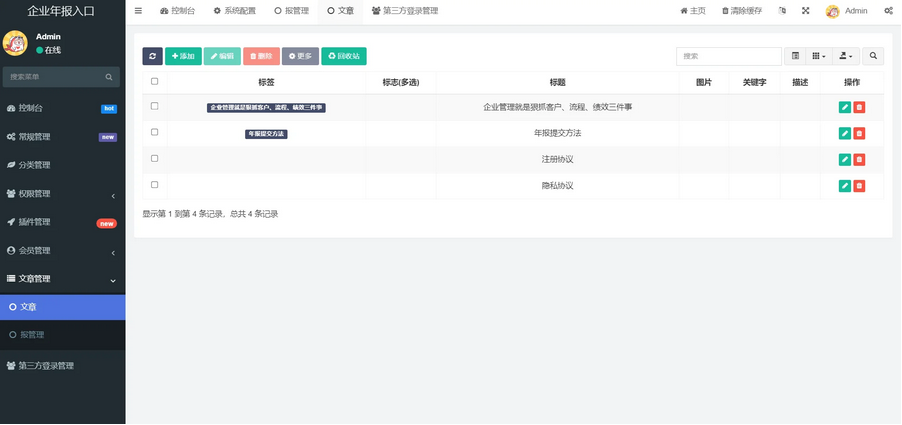Click the 企业管理就是狠抓客户 tag badge
902x425 pixels.
(x=266, y=108)
